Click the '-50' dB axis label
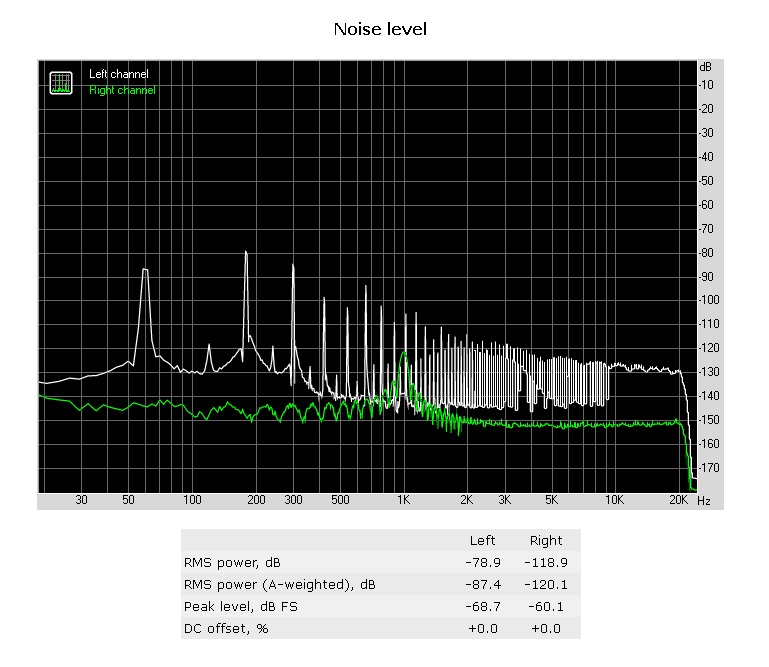The image size is (769, 667). pyautogui.click(x=706, y=181)
